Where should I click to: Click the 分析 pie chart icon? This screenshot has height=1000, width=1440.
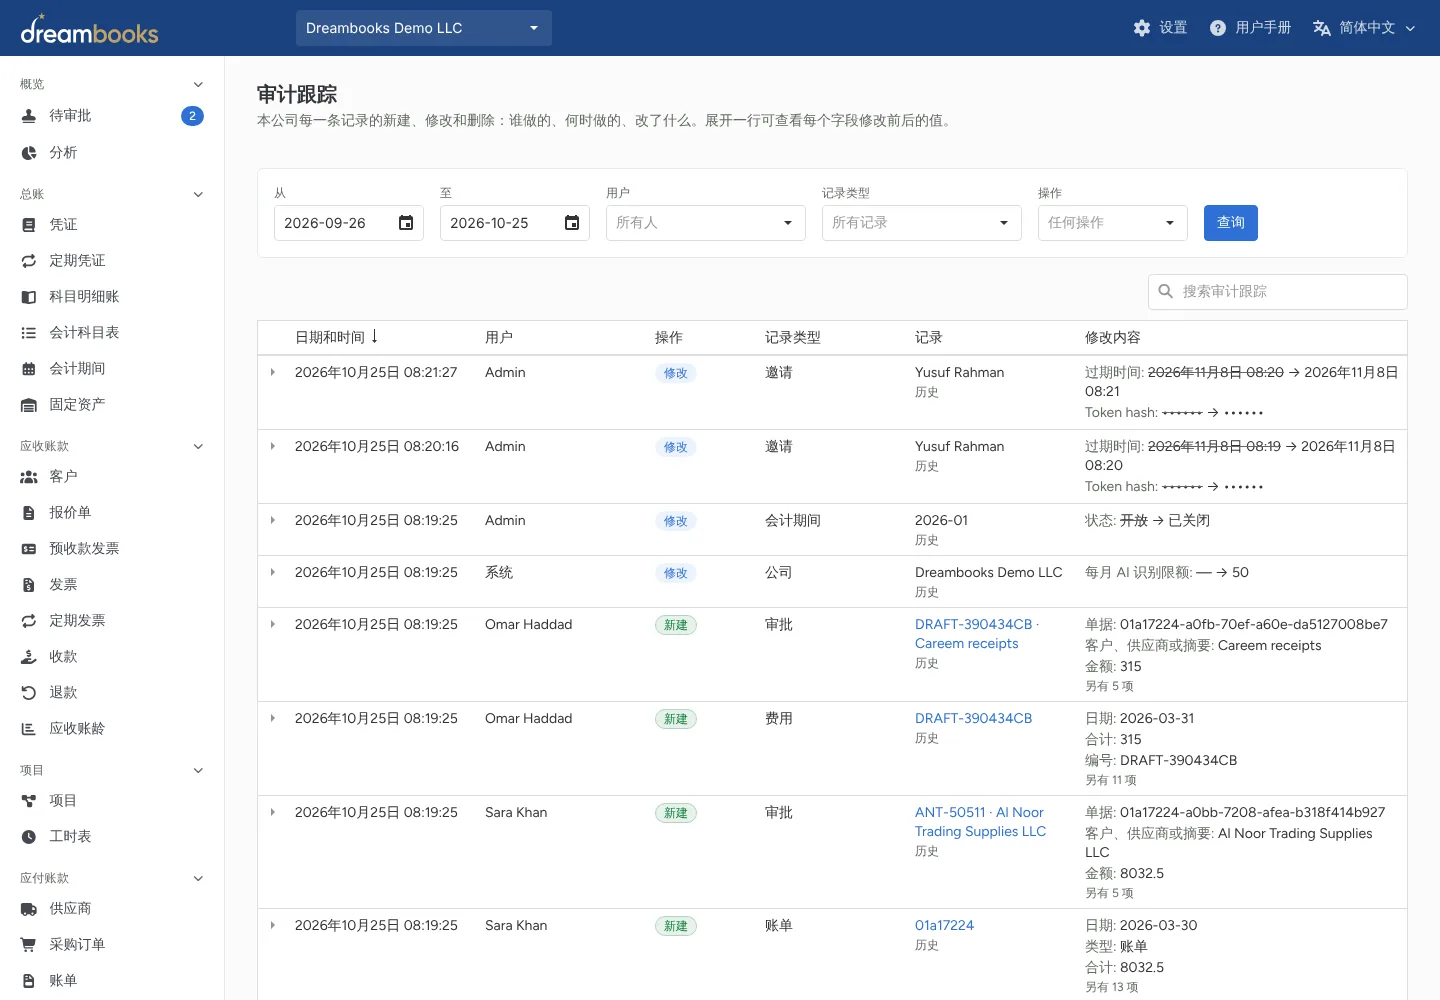(29, 153)
